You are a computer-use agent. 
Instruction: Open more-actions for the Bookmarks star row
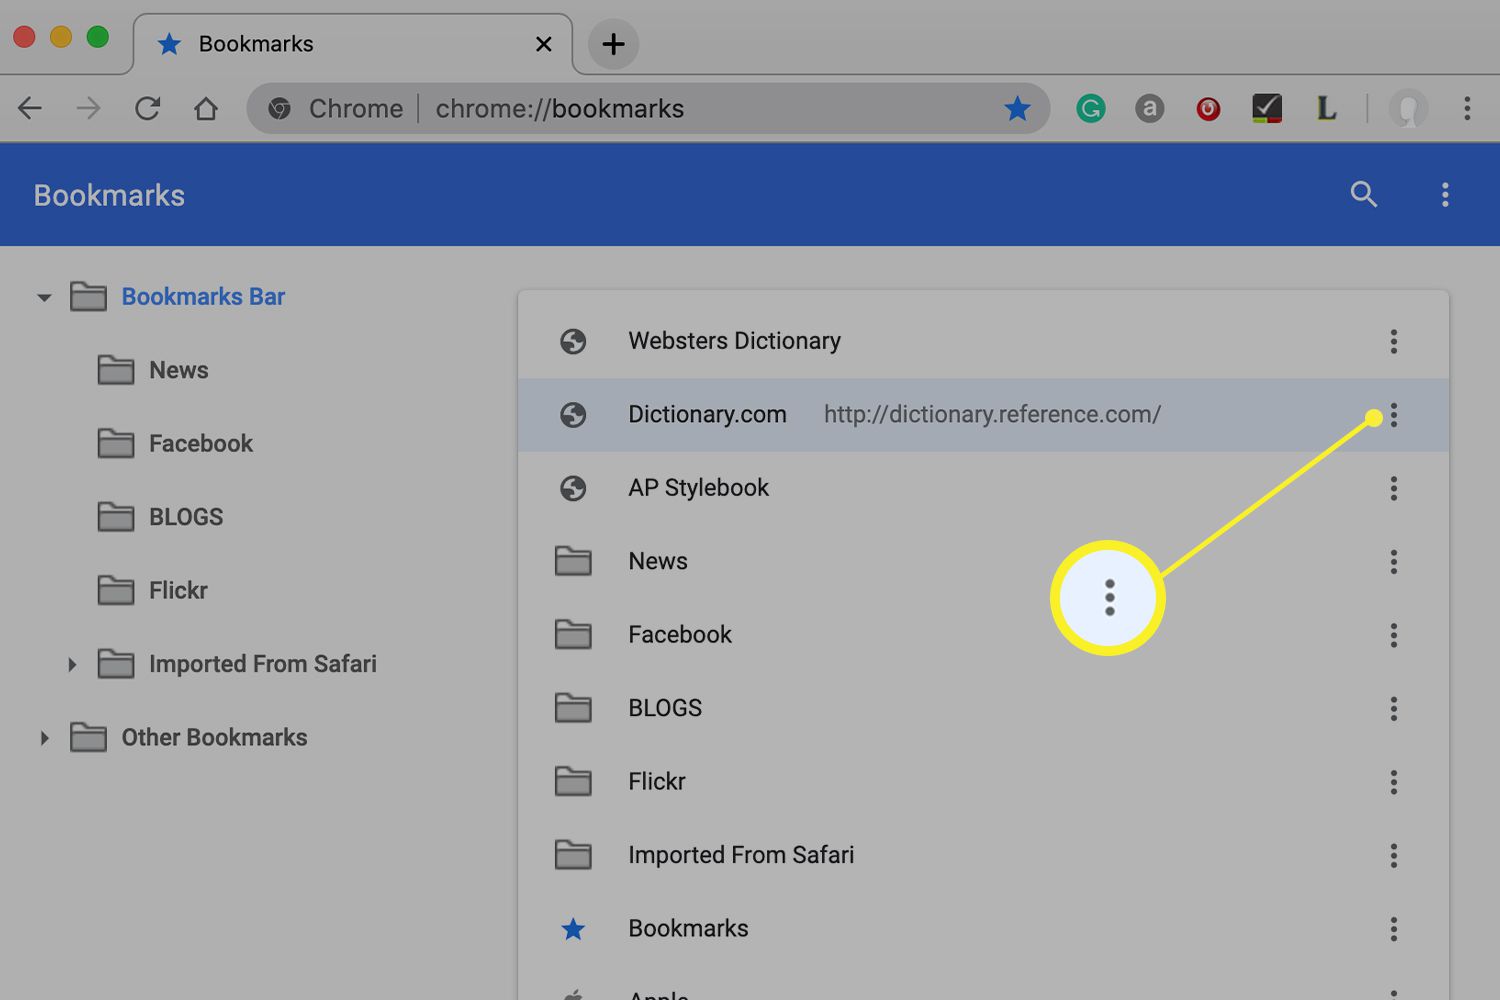click(1393, 929)
